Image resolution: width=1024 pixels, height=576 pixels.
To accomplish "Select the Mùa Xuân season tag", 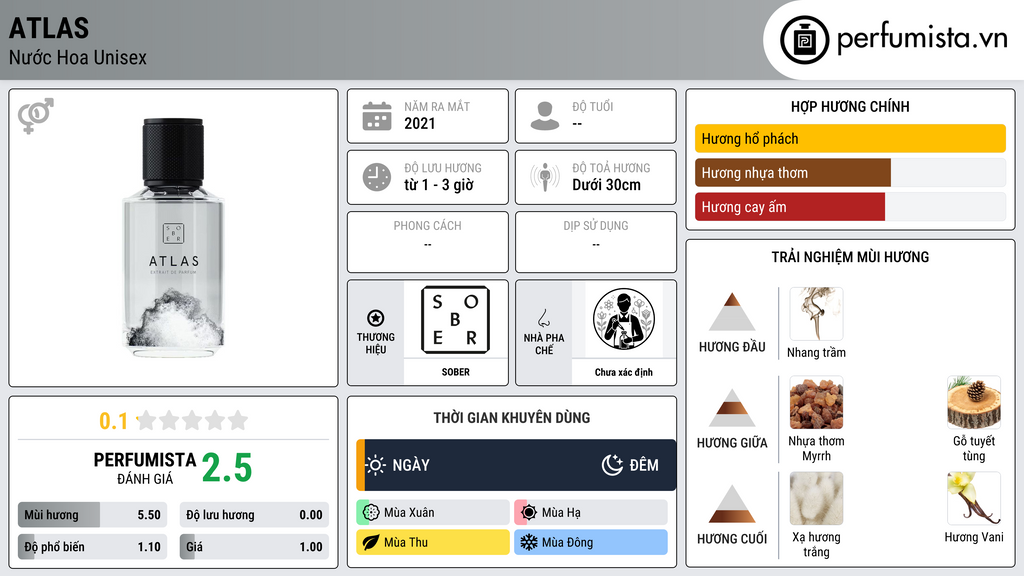I will pyautogui.click(x=433, y=513).
